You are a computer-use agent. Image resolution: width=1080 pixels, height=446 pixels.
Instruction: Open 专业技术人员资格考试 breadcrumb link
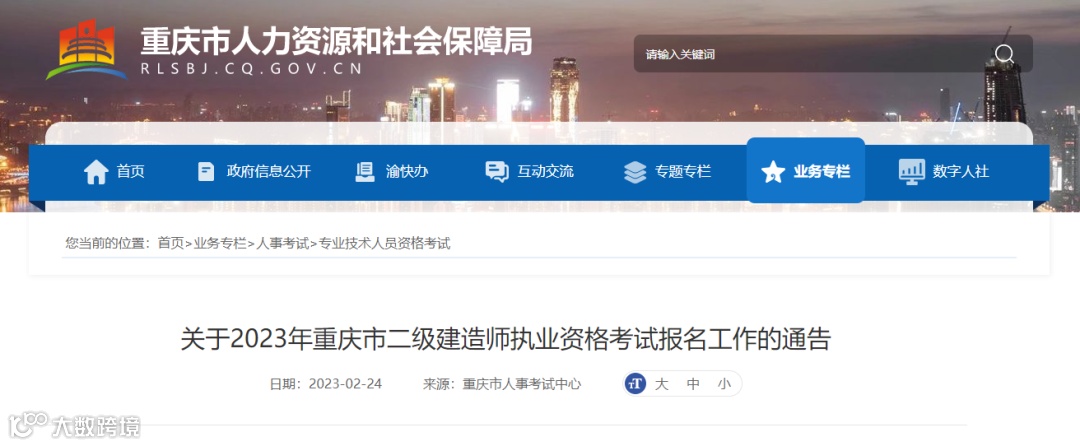click(x=384, y=243)
